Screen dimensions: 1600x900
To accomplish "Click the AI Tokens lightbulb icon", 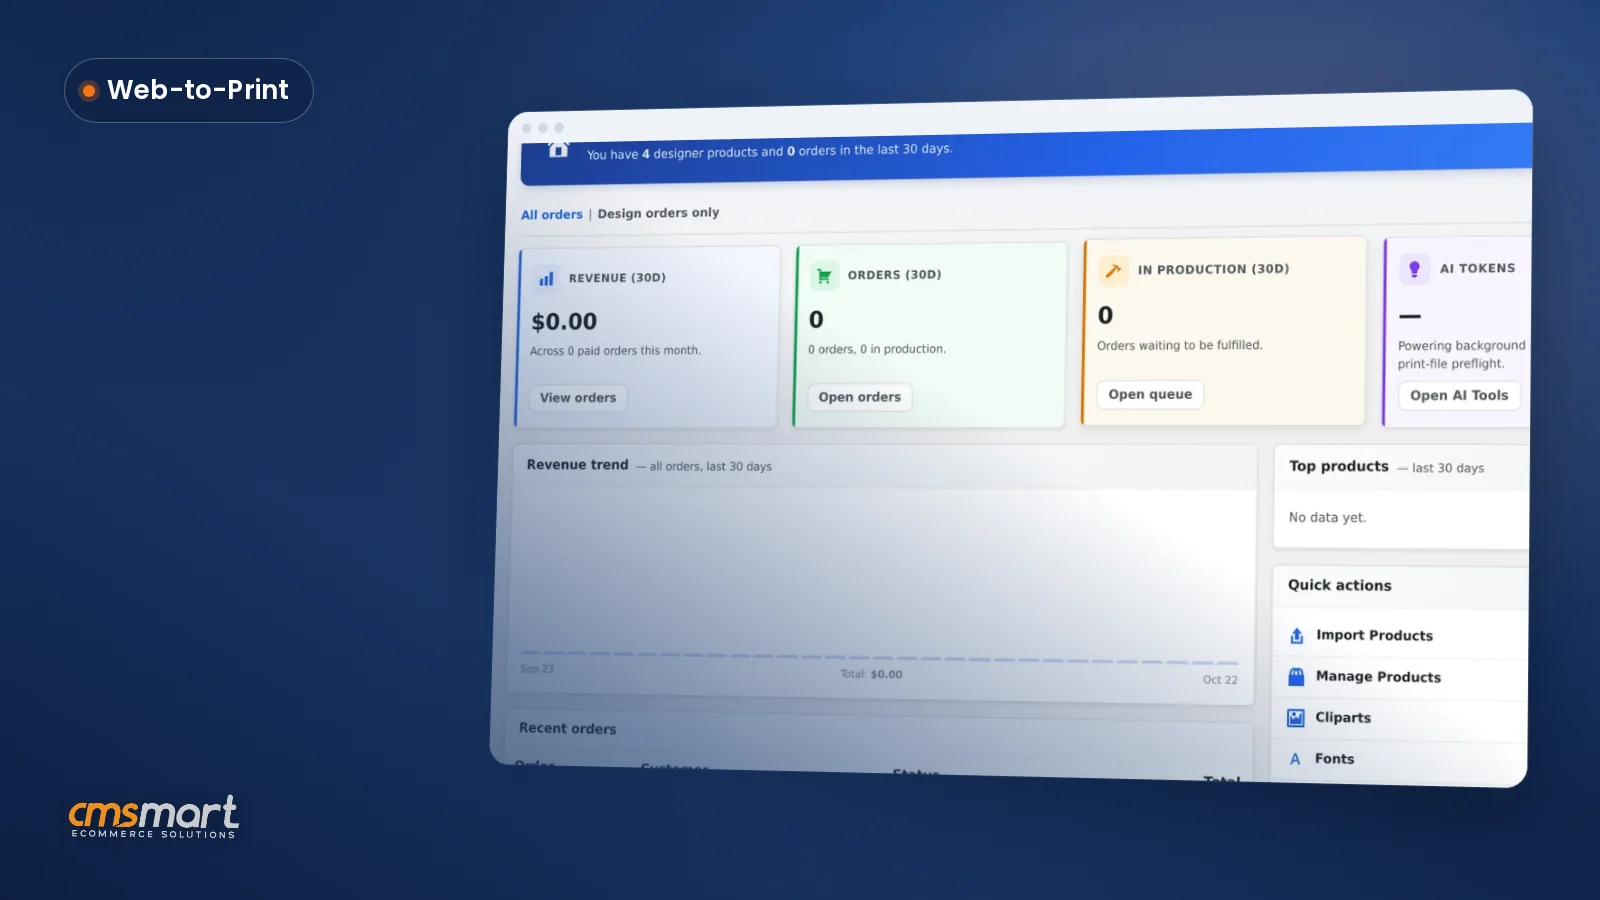I will 1414,268.
